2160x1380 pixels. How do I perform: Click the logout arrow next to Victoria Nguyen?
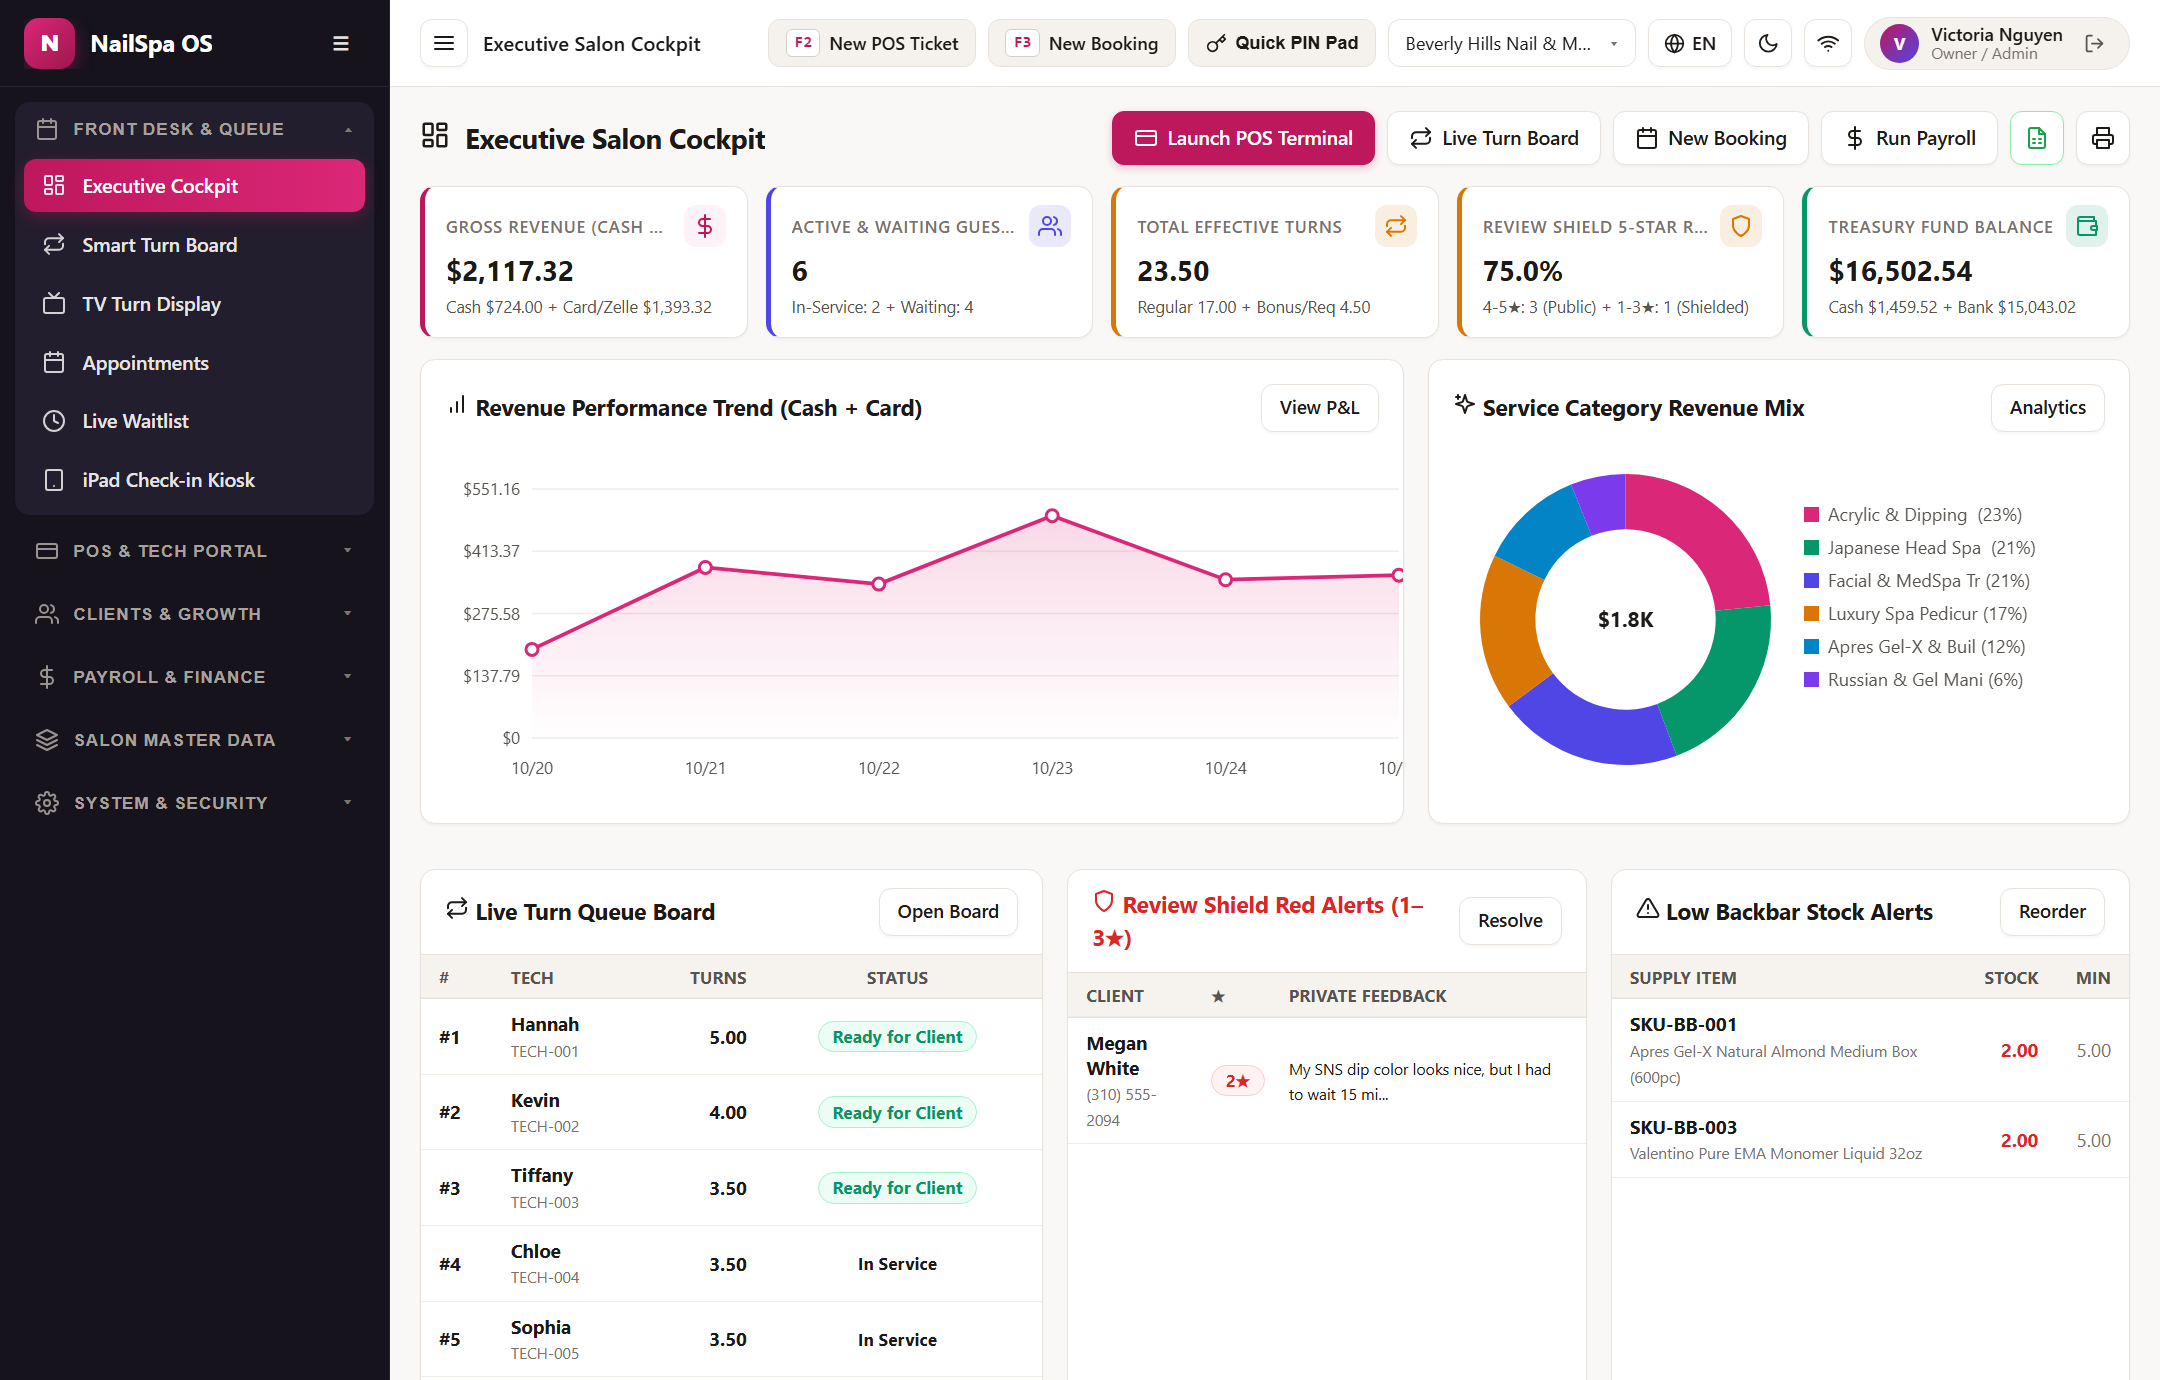[2094, 44]
